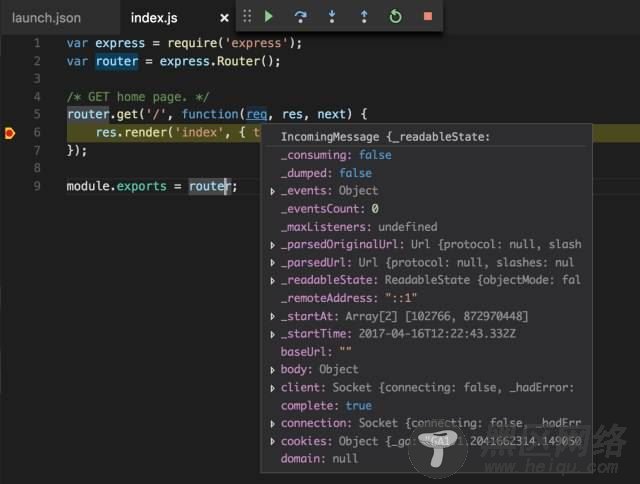The height and width of the screenshot is (484, 640).
Task: Click the _dumped: false property
Action: click(x=326, y=173)
